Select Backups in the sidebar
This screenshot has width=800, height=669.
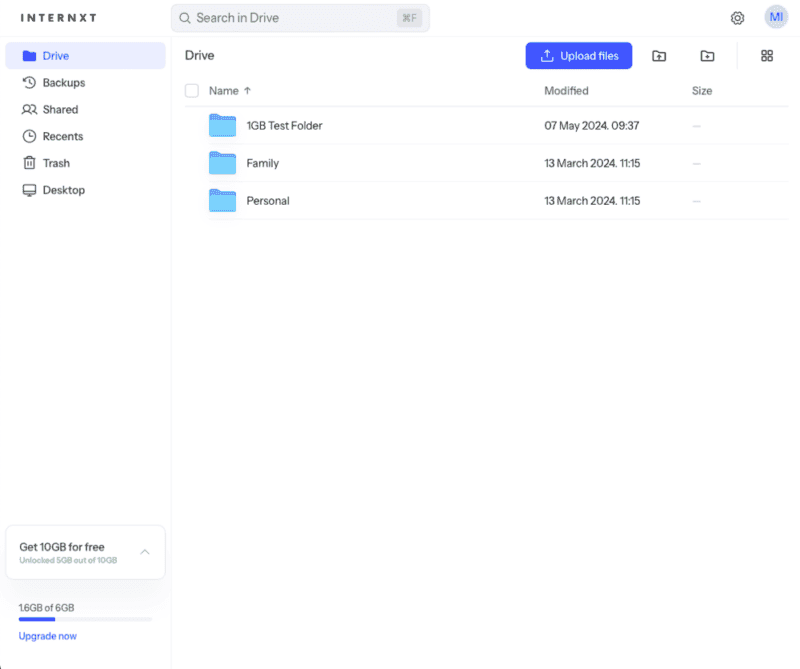[x=60, y=82]
